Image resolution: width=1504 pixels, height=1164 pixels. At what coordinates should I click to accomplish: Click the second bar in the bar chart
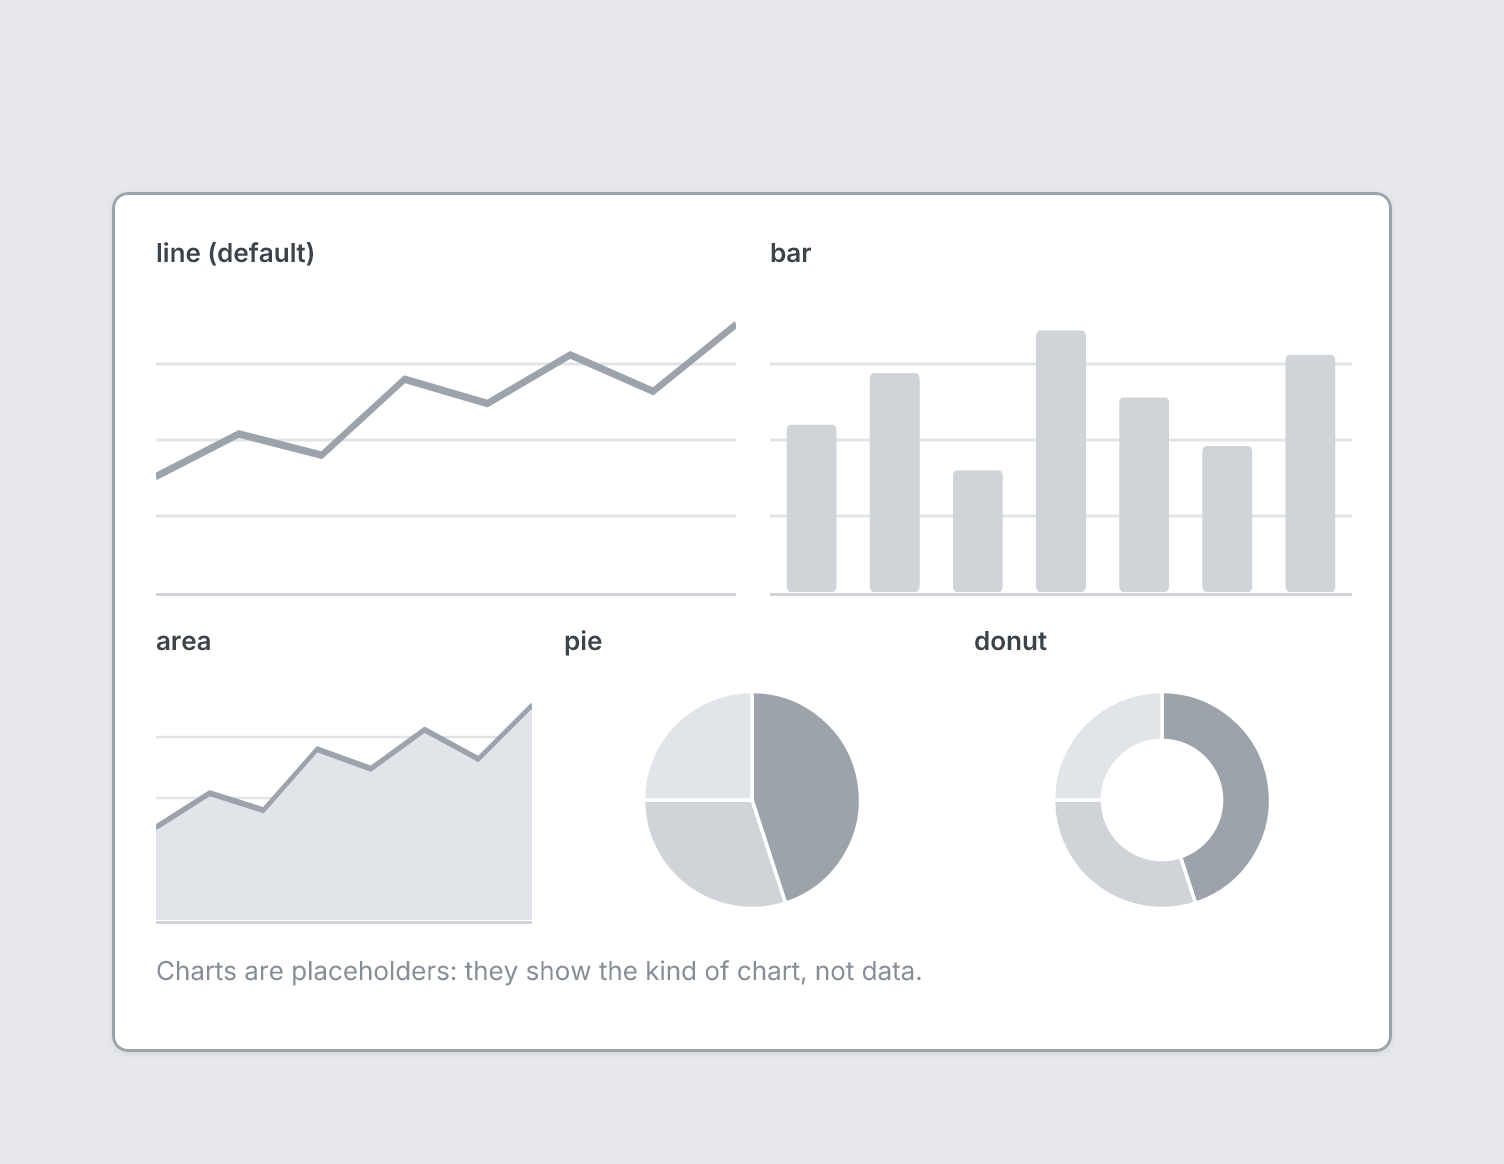click(x=895, y=482)
